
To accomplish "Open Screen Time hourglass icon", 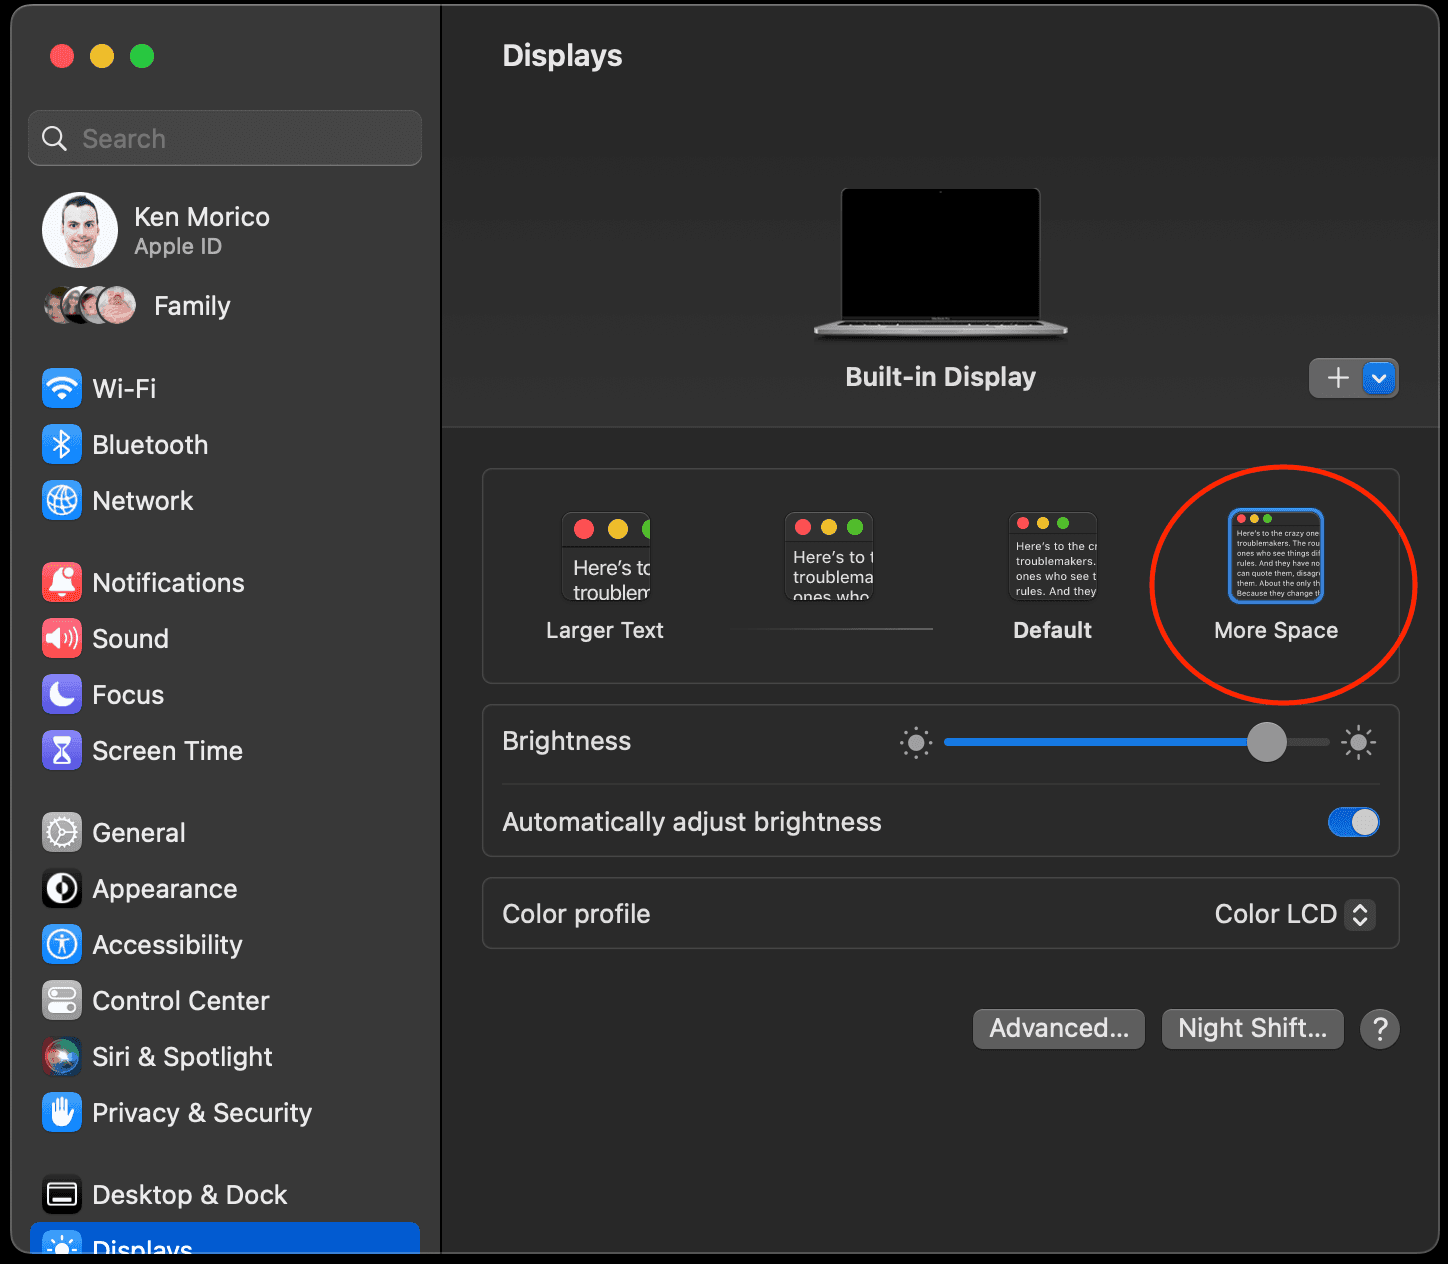I will pyautogui.click(x=61, y=750).
